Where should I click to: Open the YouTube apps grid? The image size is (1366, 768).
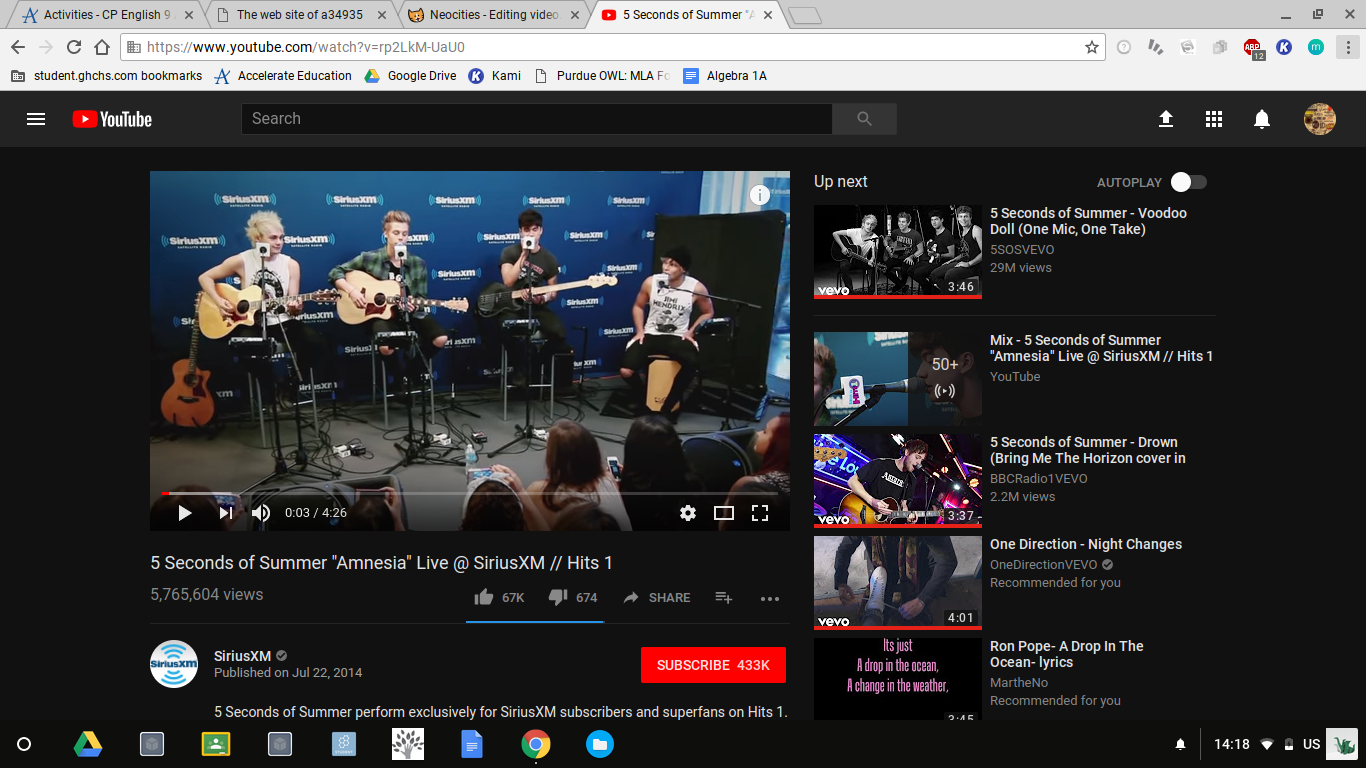[x=1214, y=119]
